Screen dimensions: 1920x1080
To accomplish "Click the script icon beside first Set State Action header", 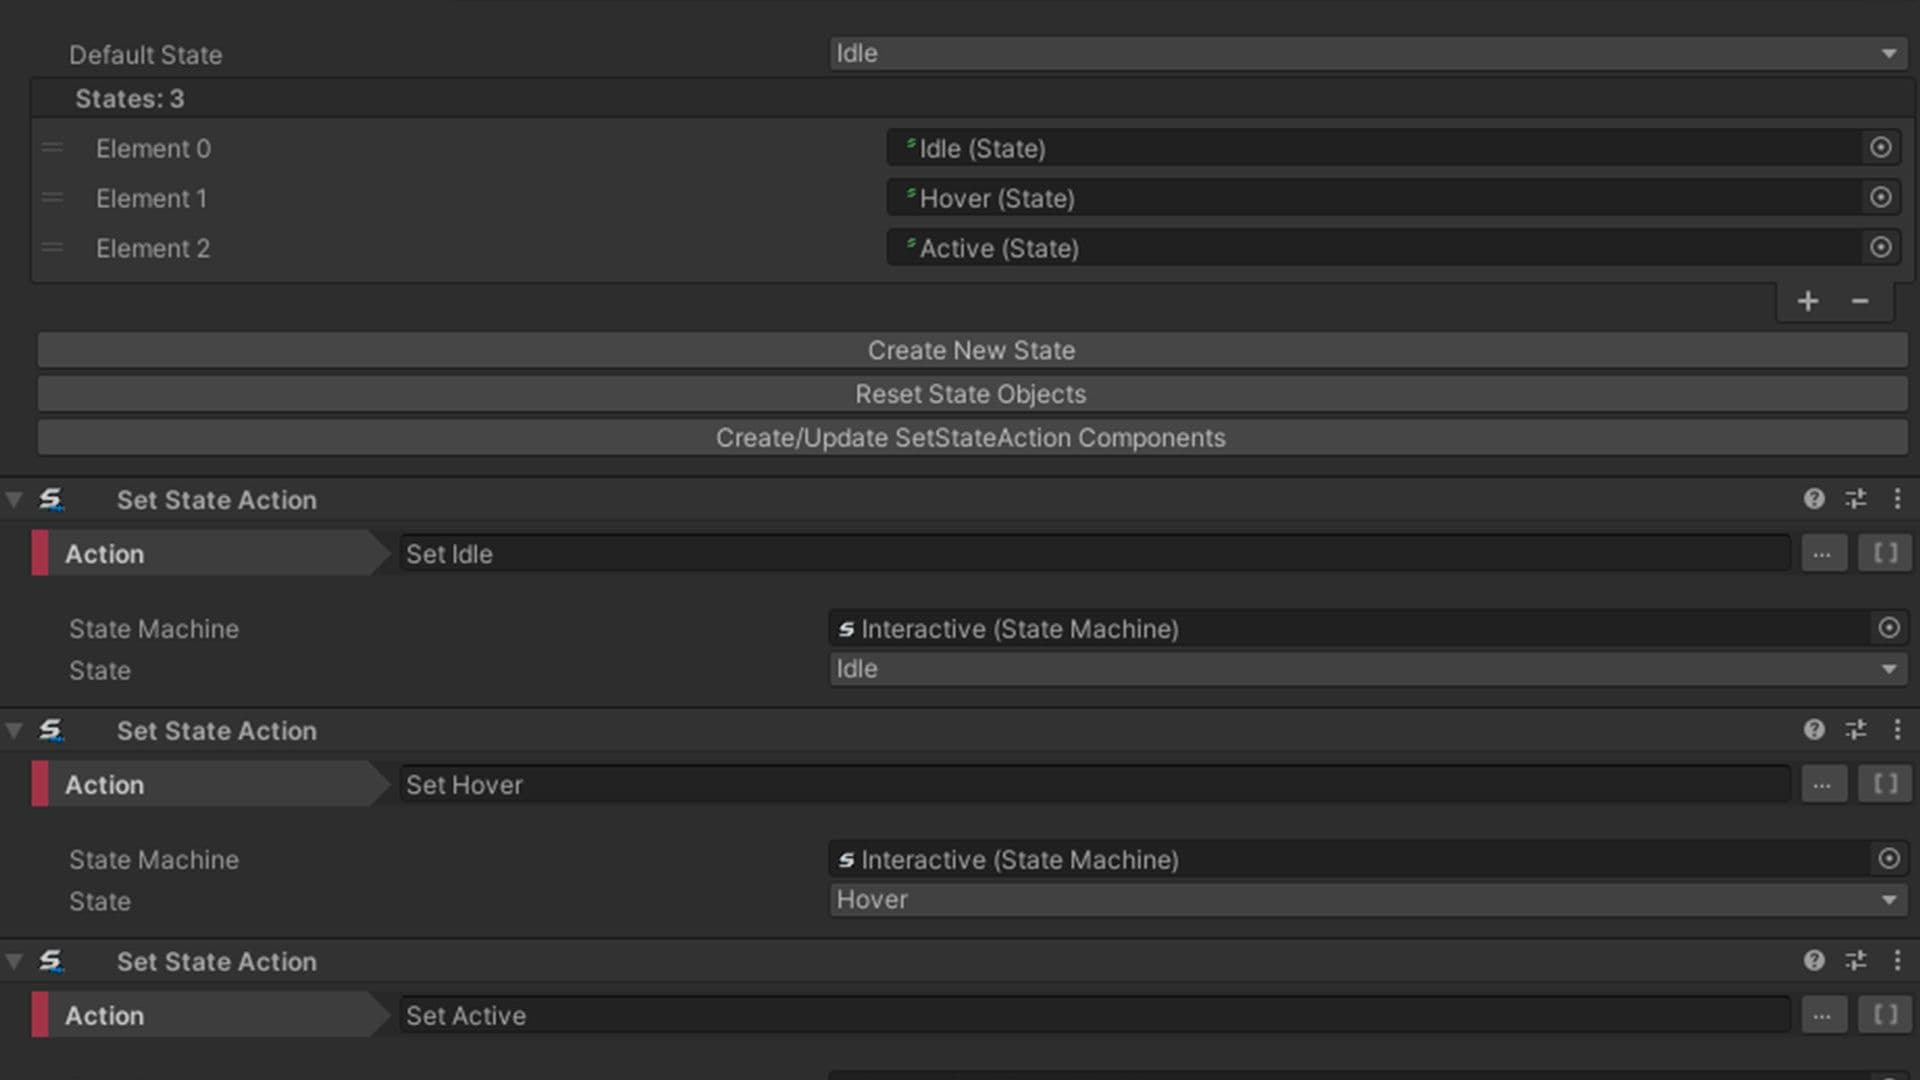I will (x=53, y=499).
